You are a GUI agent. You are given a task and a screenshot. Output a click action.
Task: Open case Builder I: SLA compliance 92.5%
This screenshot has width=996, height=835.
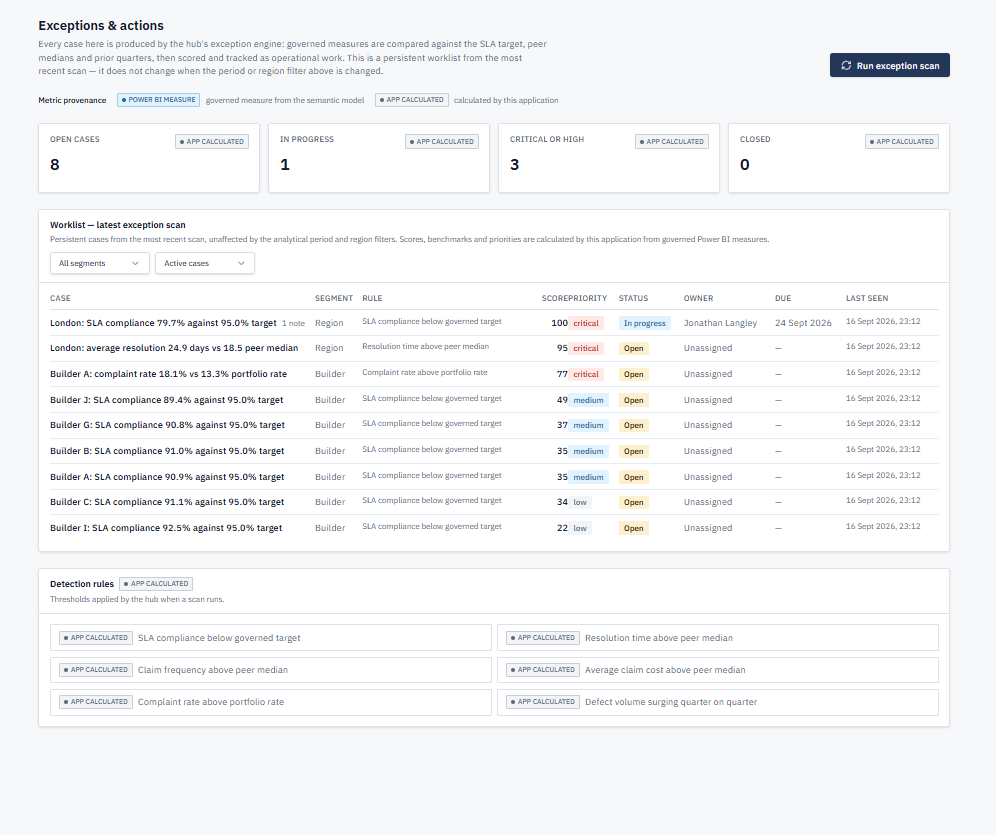pos(166,528)
